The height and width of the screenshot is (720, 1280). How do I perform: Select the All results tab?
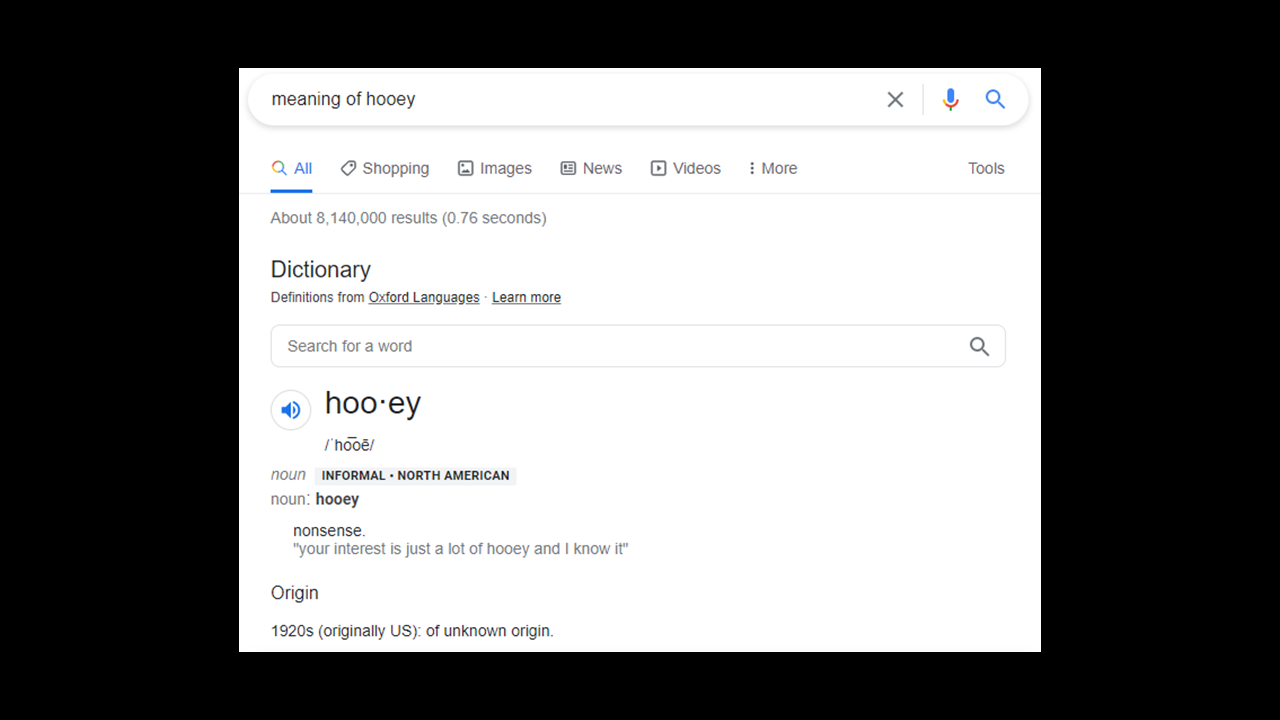click(x=292, y=168)
